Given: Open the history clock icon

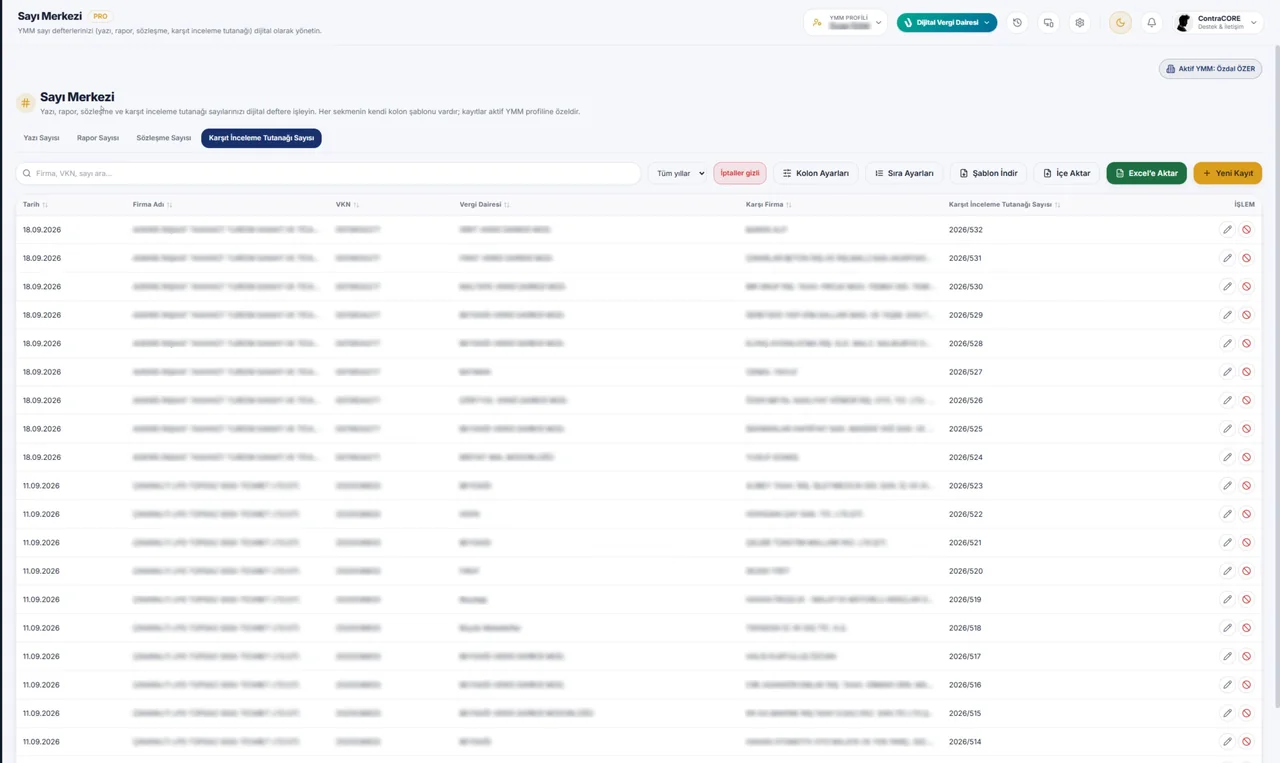Looking at the screenshot, I should [1017, 22].
